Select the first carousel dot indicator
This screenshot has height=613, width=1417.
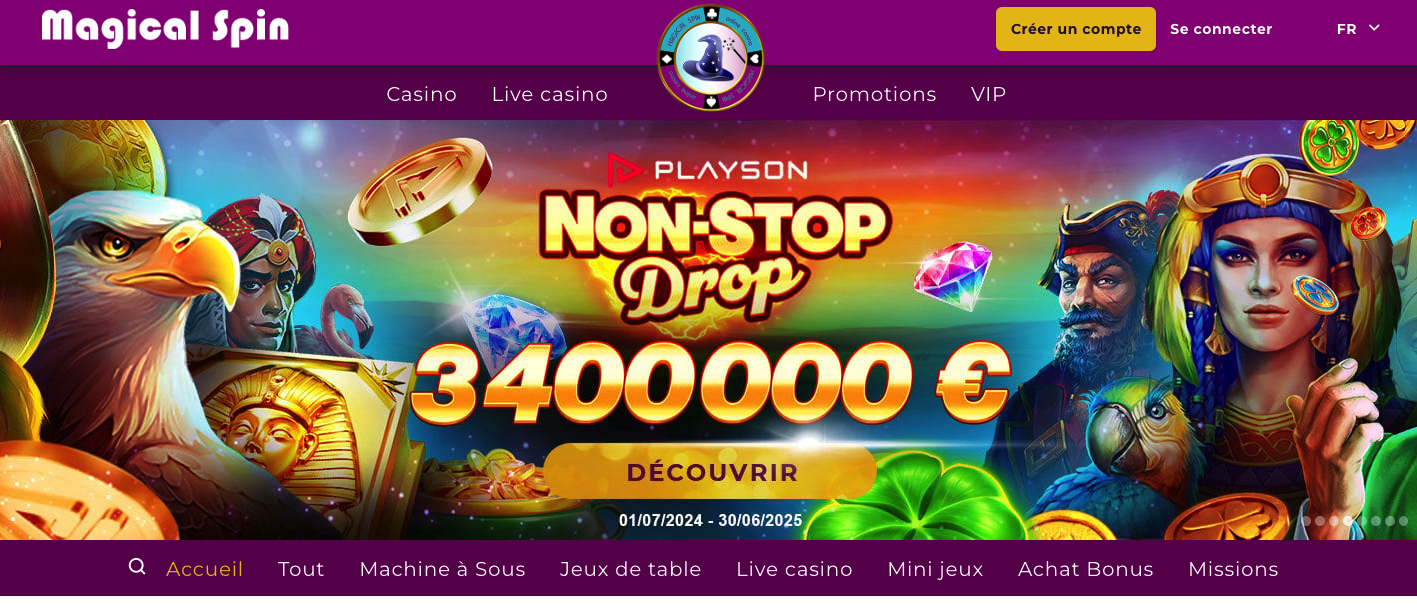[x=1307, y=521]
